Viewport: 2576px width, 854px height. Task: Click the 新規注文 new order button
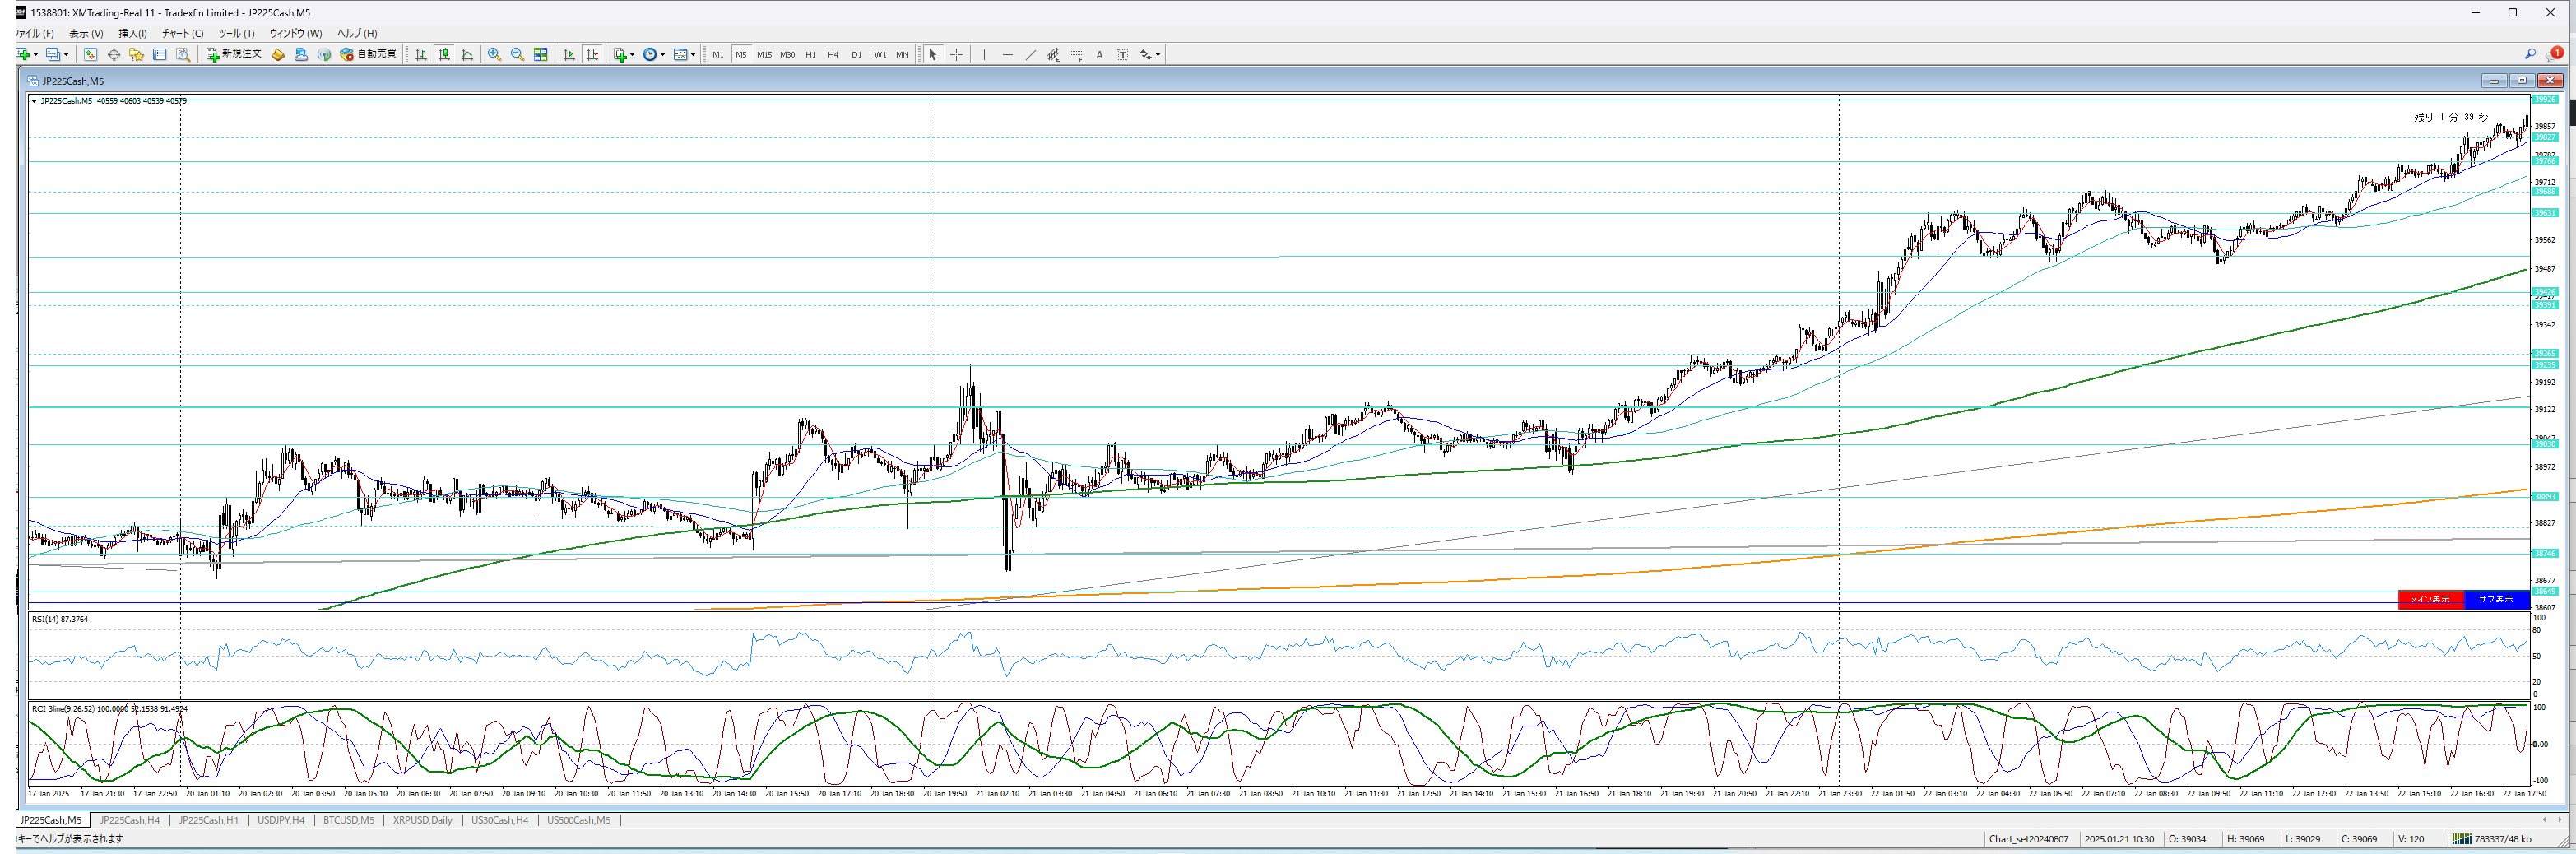click(234, 54)
